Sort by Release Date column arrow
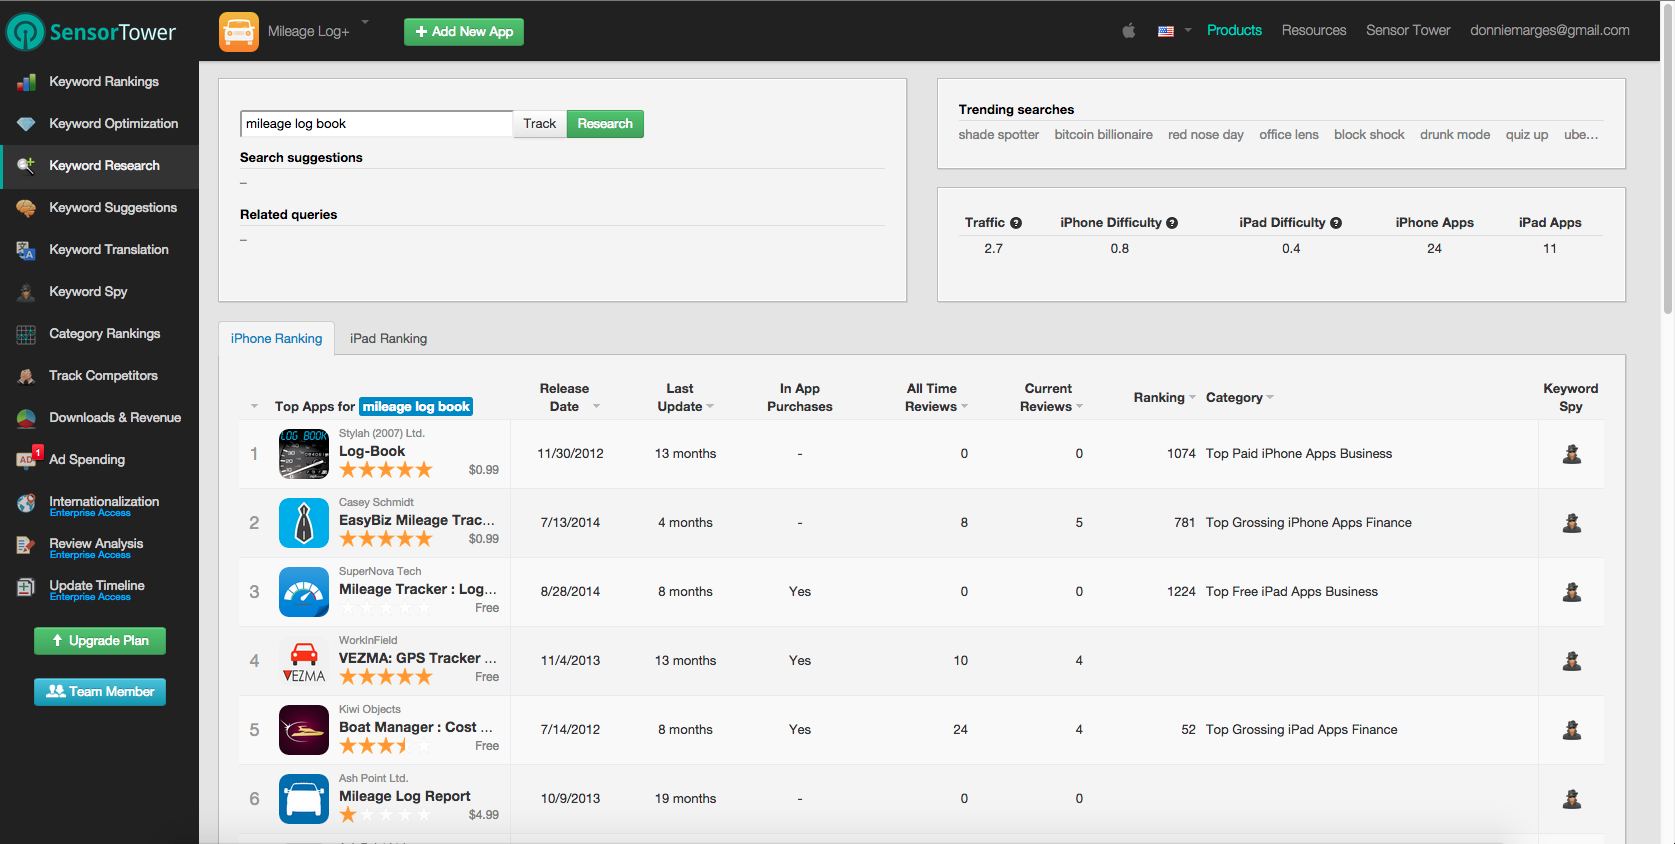 (596, 407)
